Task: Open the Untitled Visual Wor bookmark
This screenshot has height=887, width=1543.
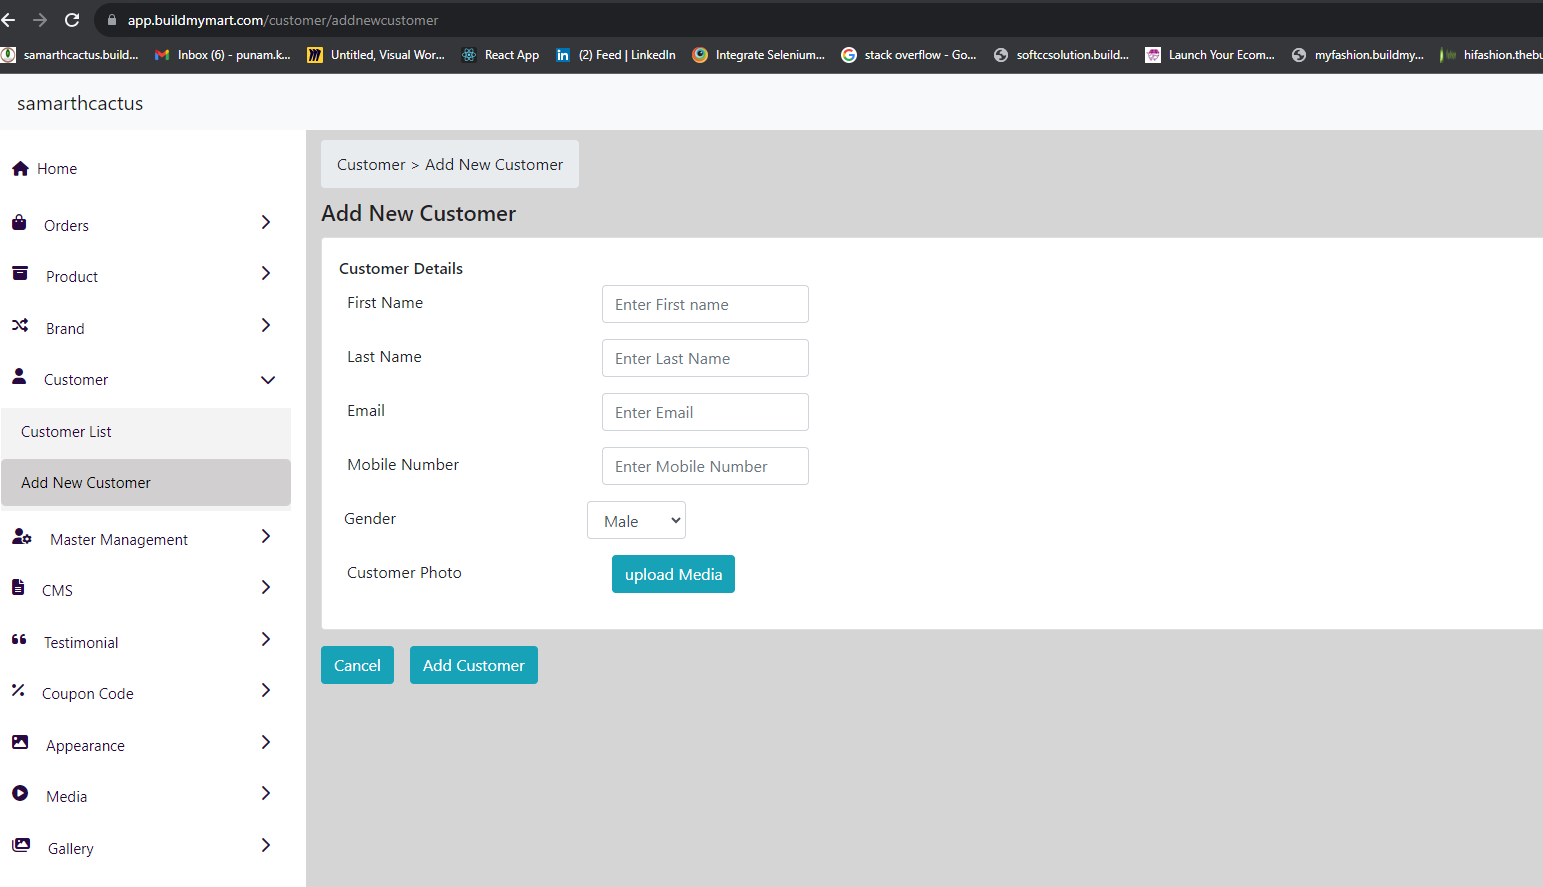Action: point(376,55)
